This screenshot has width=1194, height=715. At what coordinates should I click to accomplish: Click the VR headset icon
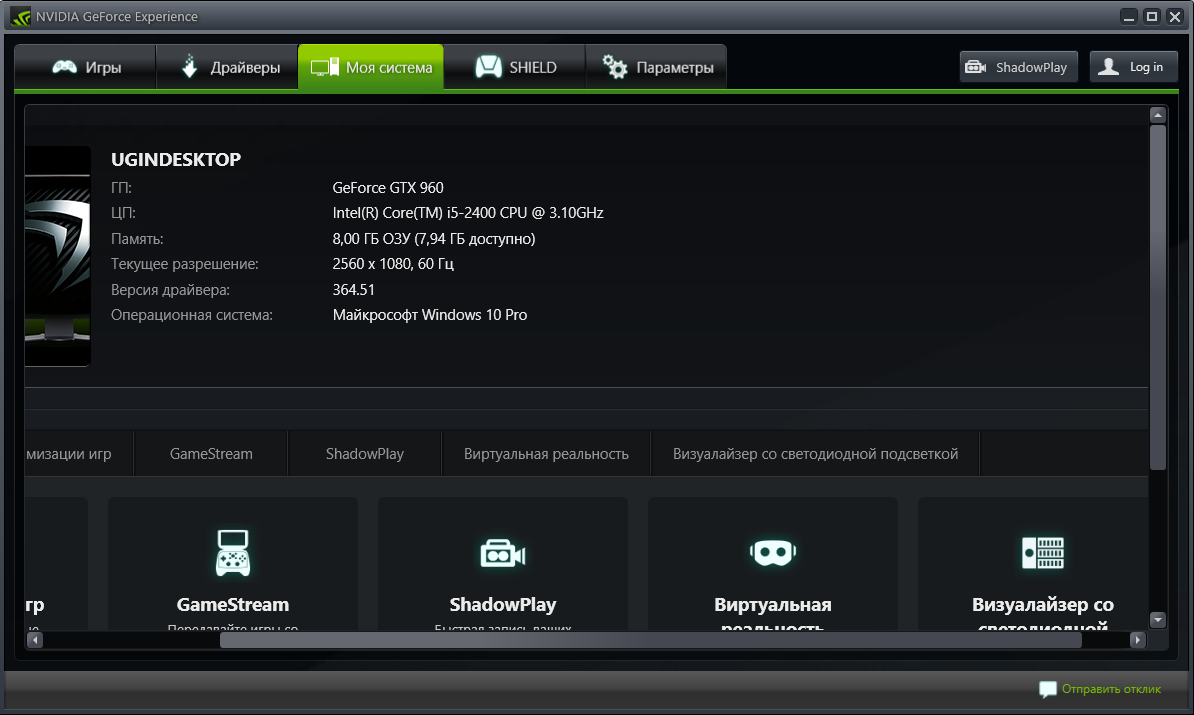click(773, 553)
